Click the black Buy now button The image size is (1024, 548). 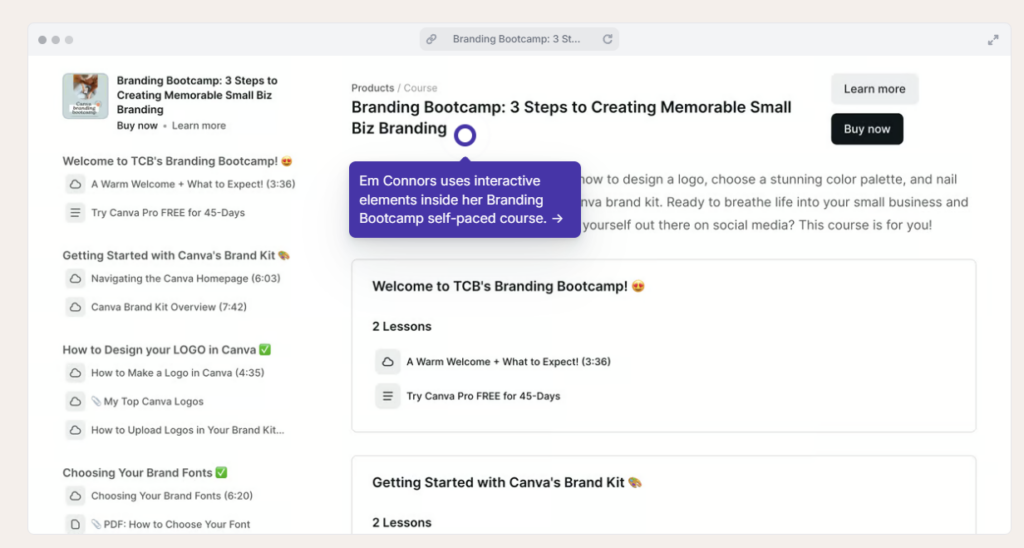point(867,129)
